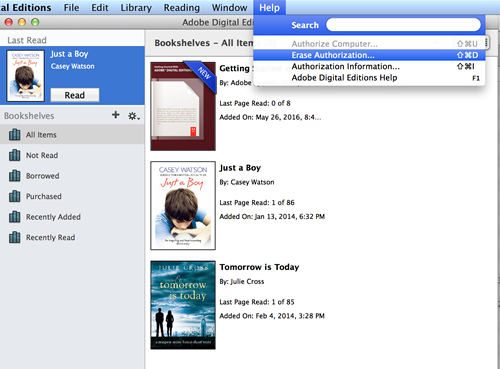
Task: Select the Recently Added bookshelf label
Action: (53, 217)
